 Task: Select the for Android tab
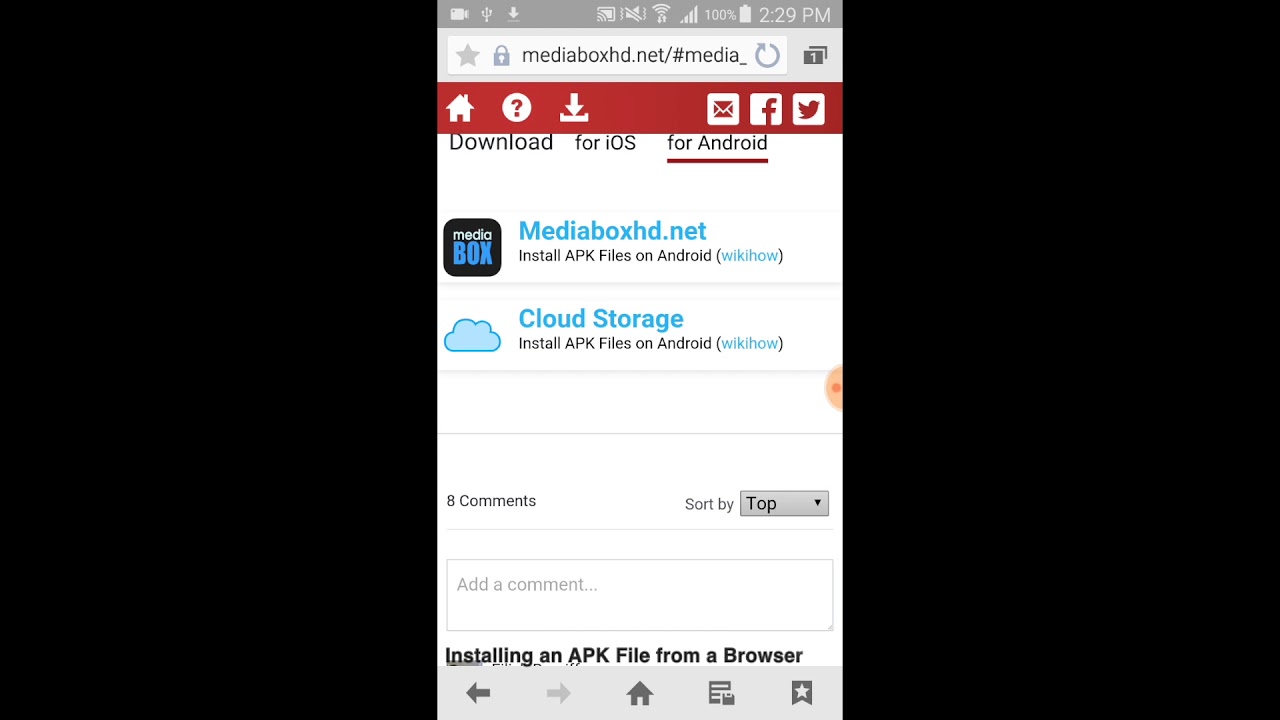pyautogui.click(x=717, y=143)
